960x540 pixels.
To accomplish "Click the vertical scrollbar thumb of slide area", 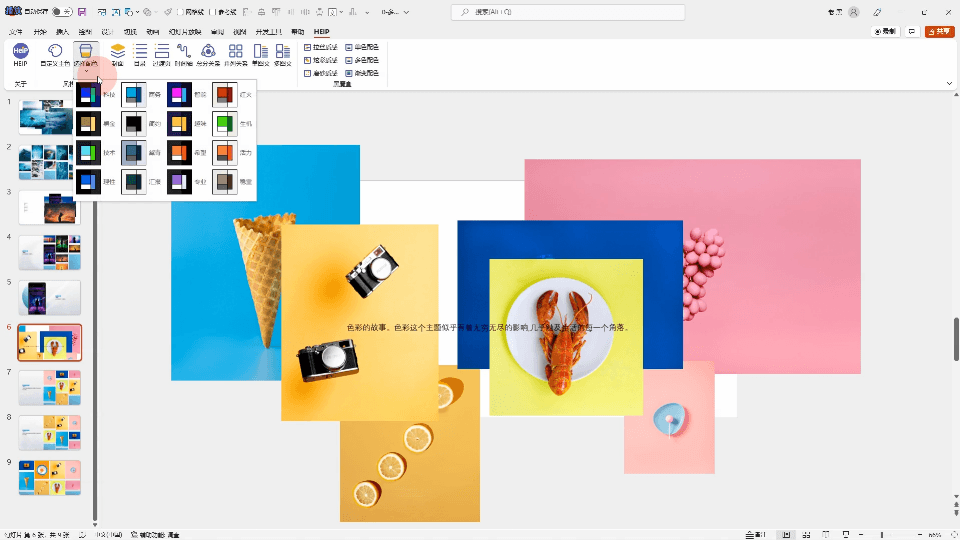I will pos(956,339).
